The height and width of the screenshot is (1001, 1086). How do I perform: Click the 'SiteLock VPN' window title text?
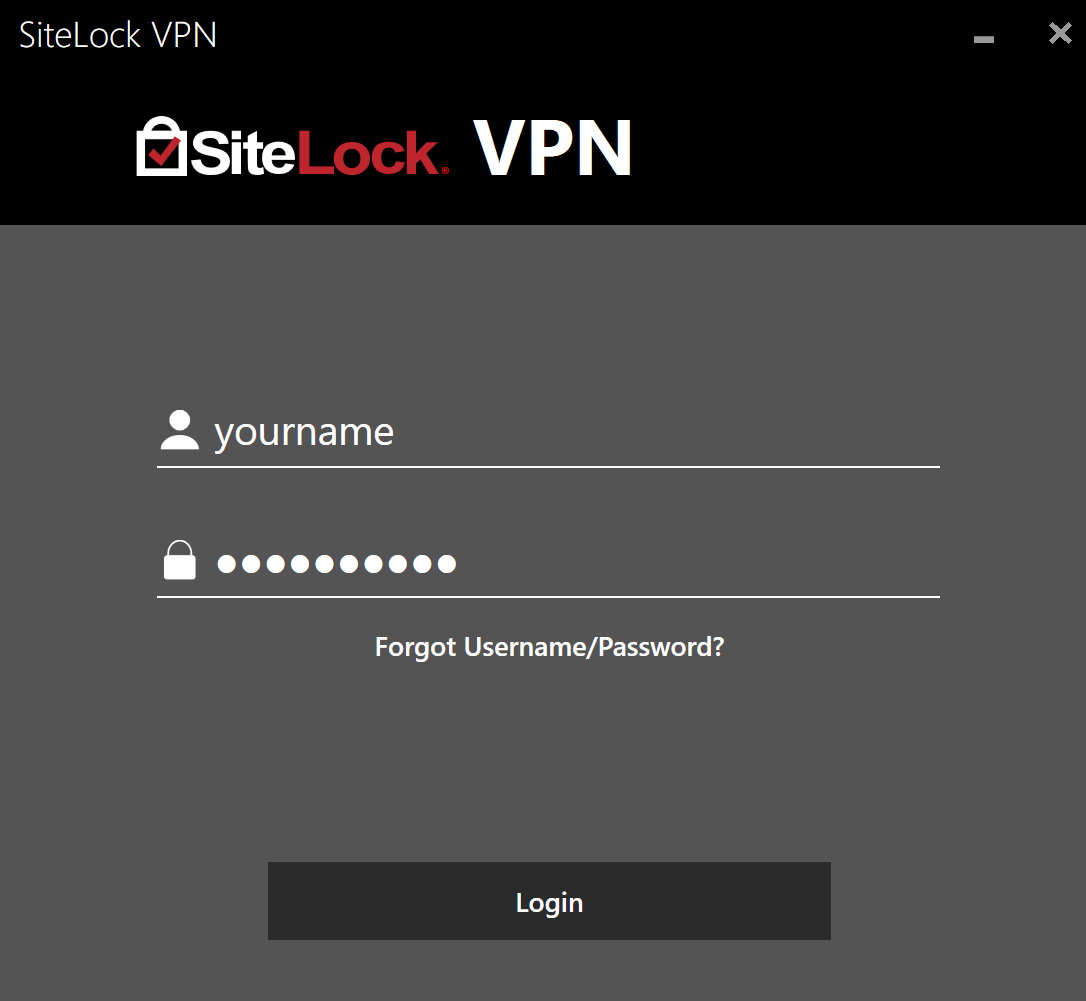(x=118, y=35)
